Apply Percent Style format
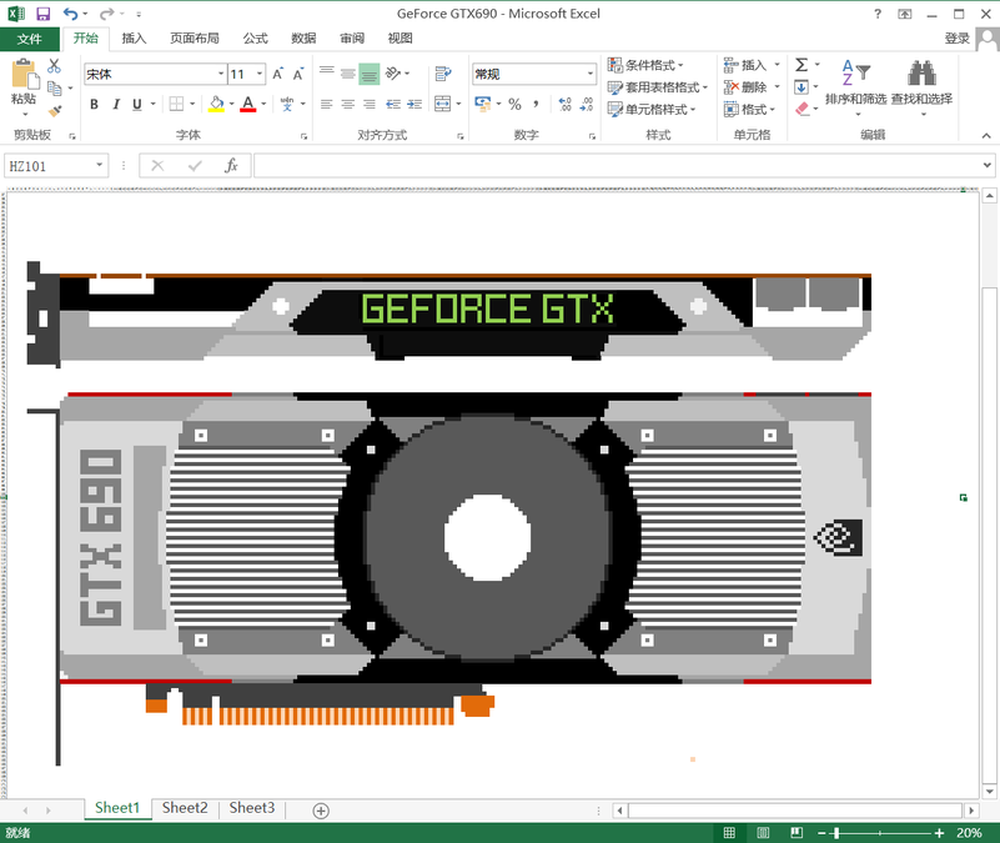Viewport: 1000px width, 843px height. click(x=515, y=103)
